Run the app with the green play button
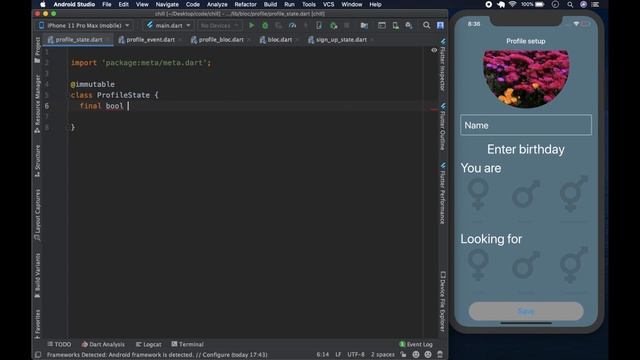640x360 pixels. coord(251,25)
